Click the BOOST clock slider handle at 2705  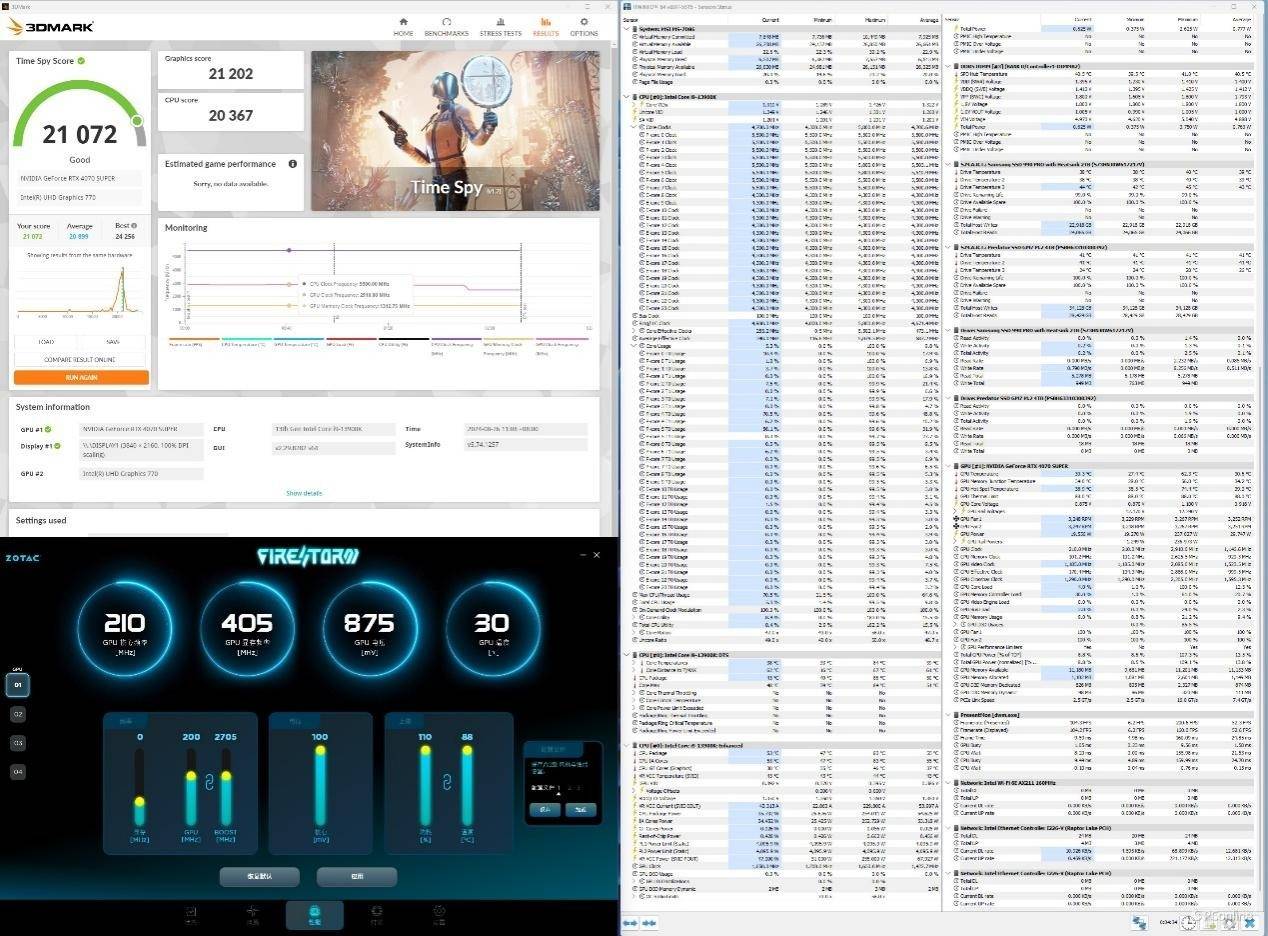click(226, 776)
